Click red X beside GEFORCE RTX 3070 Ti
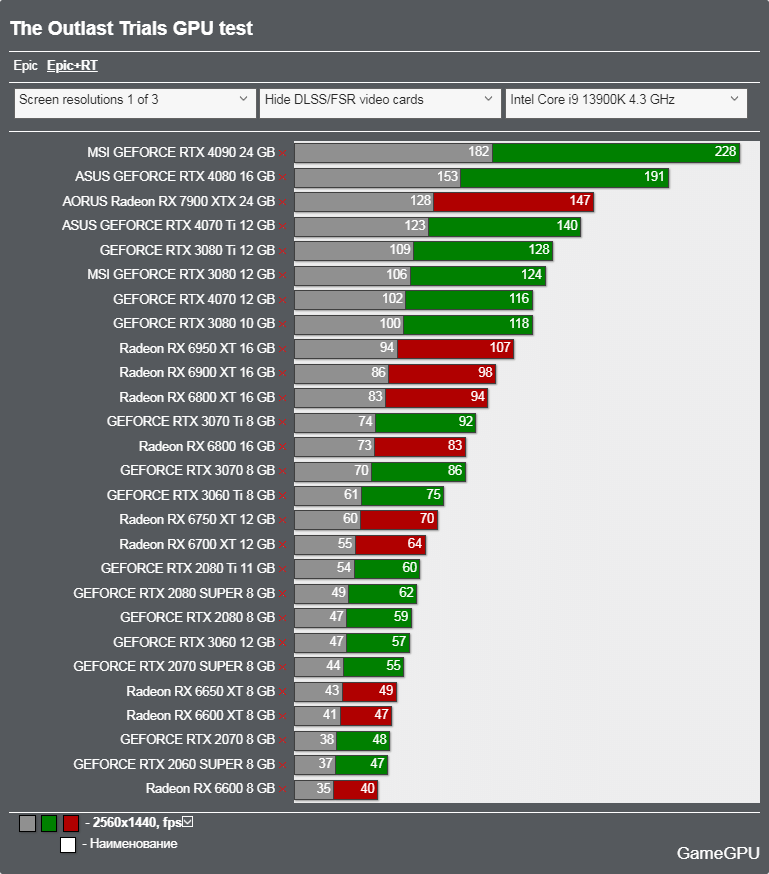Screen dimensions: 769x874 point(283,422)
